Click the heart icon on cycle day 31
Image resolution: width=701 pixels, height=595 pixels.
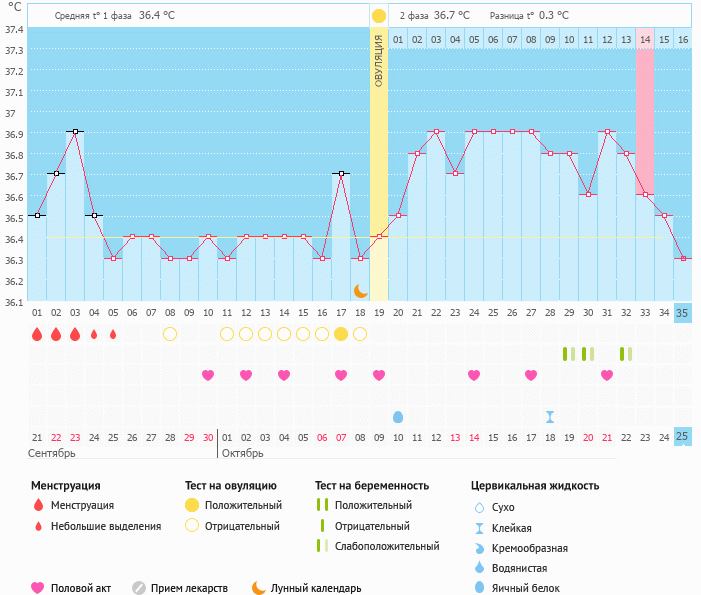pos(607,375)
